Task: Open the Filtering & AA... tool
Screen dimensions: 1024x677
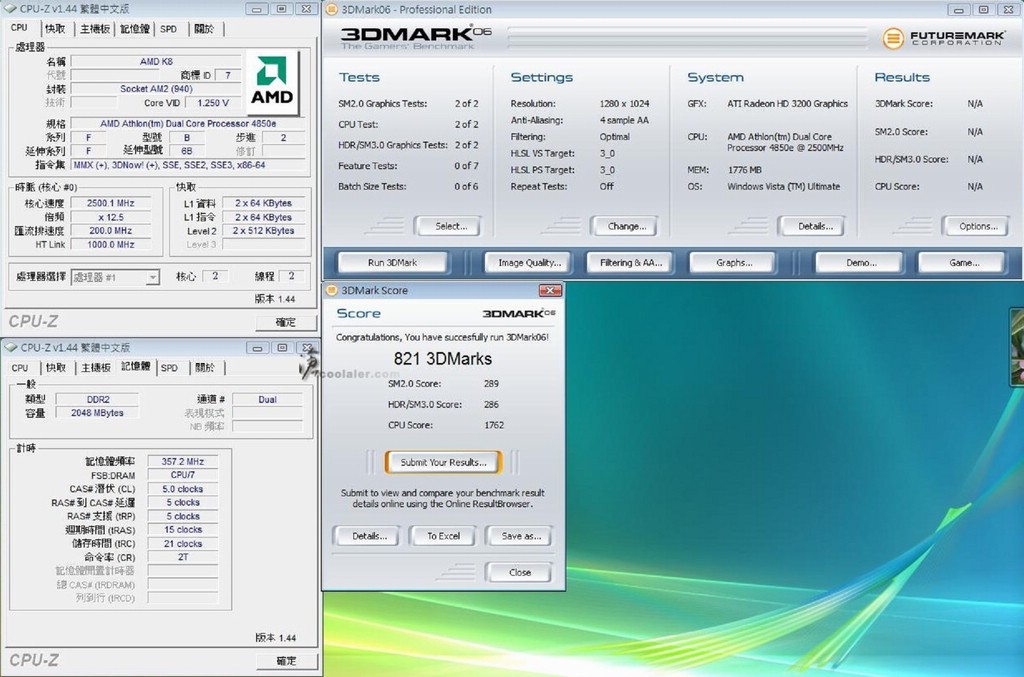Action: [x=631, y=262]
